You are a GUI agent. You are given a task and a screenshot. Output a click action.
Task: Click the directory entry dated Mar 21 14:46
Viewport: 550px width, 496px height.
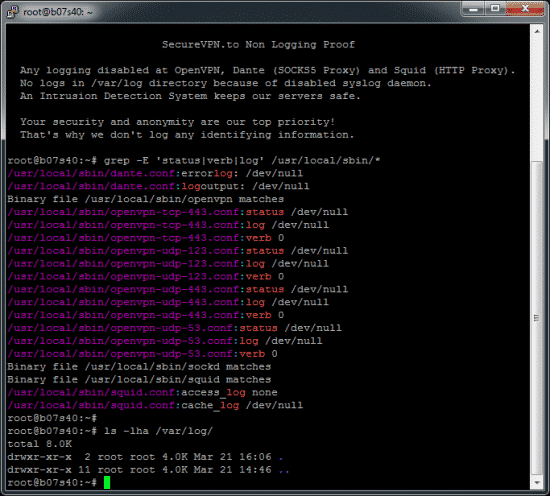(x=148, y=470)
